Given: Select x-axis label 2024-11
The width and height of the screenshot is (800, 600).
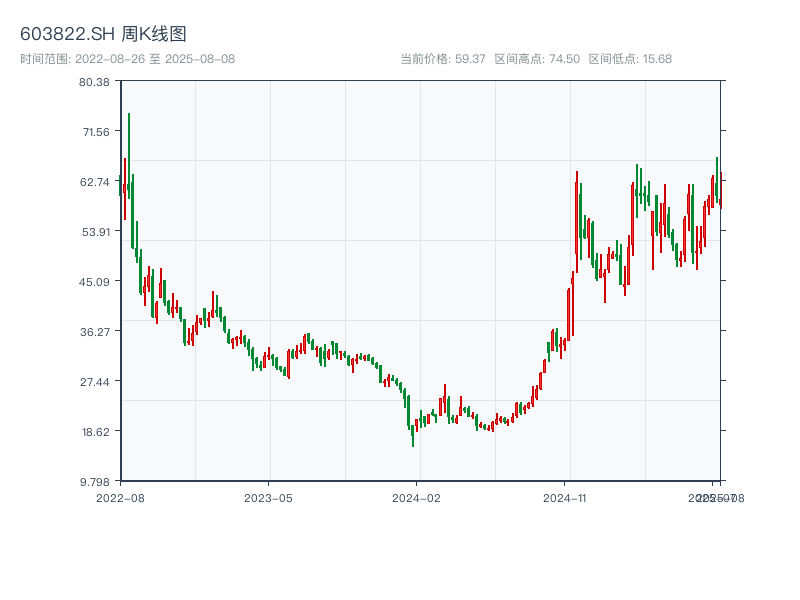Looking at the screenshot, I should [564, 498].
